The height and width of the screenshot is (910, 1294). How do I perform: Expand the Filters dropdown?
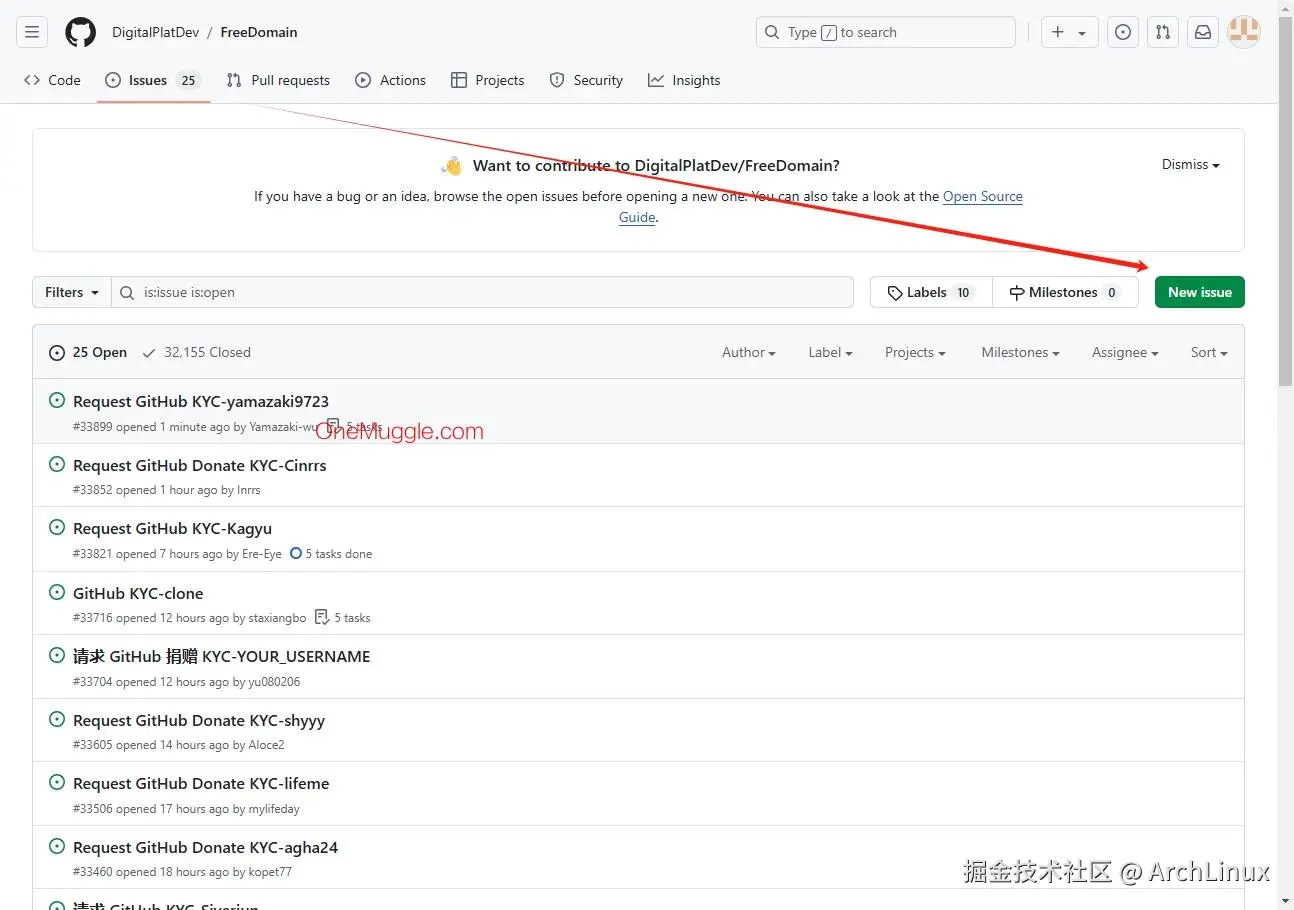click(x=72, y=292)
